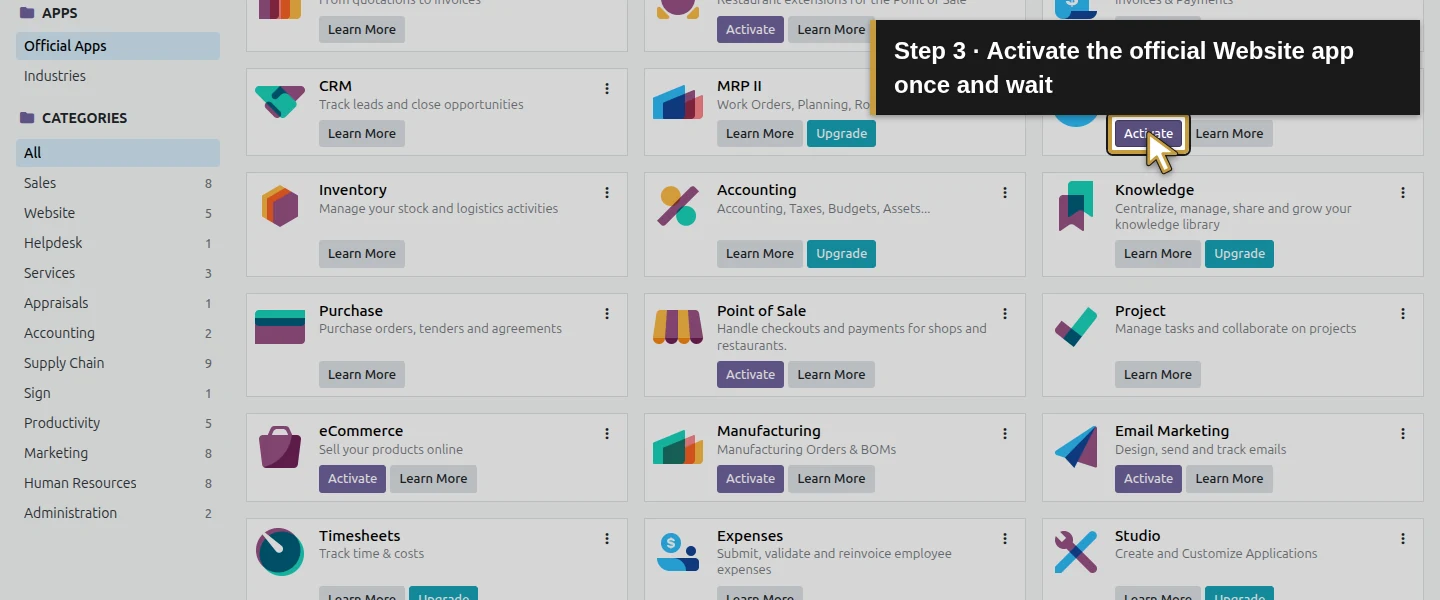Image resolution: width=1440 pixels, height=600 pixels.
Task: Open the Purchase card three-dot menu
Action: tap(607, 314)
